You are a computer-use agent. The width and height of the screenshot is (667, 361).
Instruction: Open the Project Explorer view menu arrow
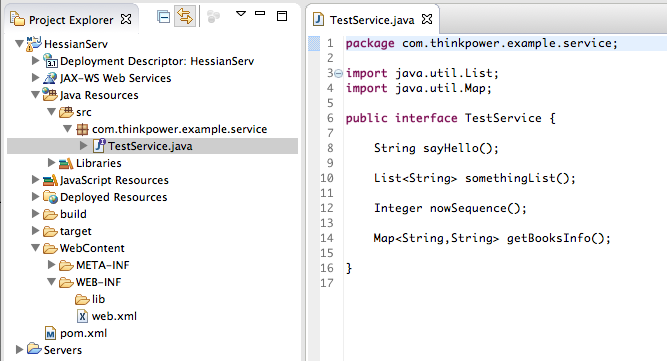(241, 14)
